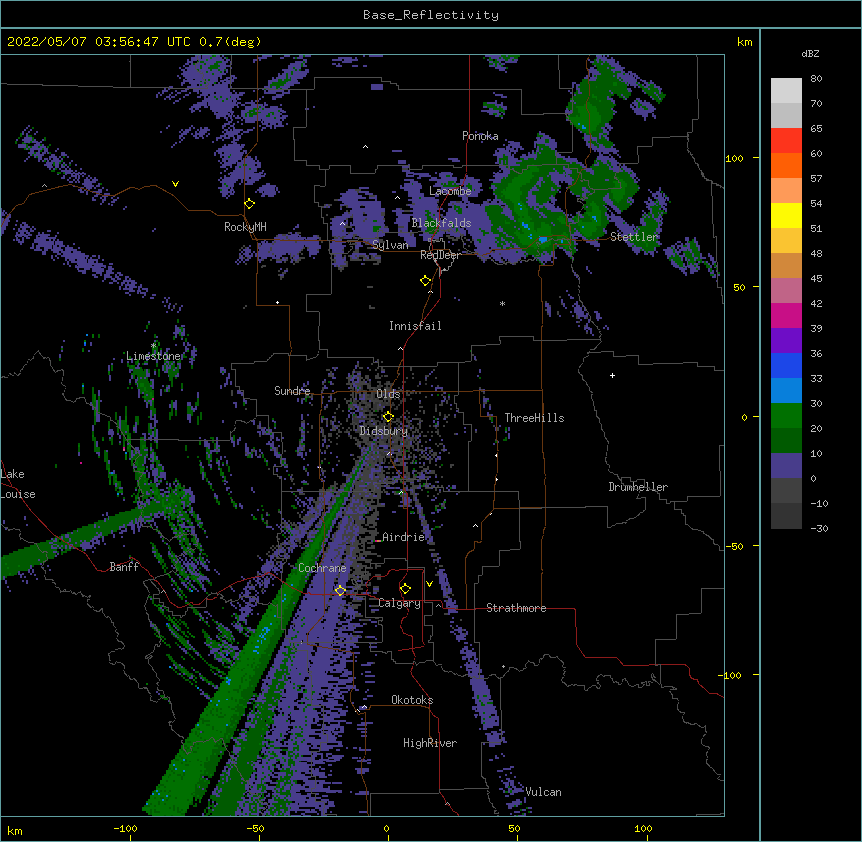Click the Base_Reflectivity title
862x842 pixels.
click(431, 15)
